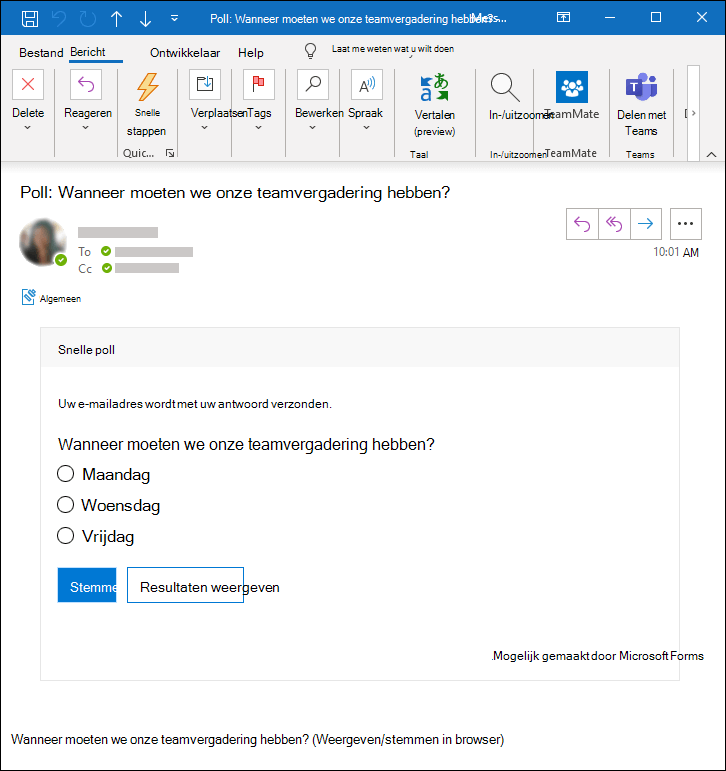726x771 pixels.
Task: Open Quick Access Toolbar customize dropdown
Action: (x=174, y=19)
